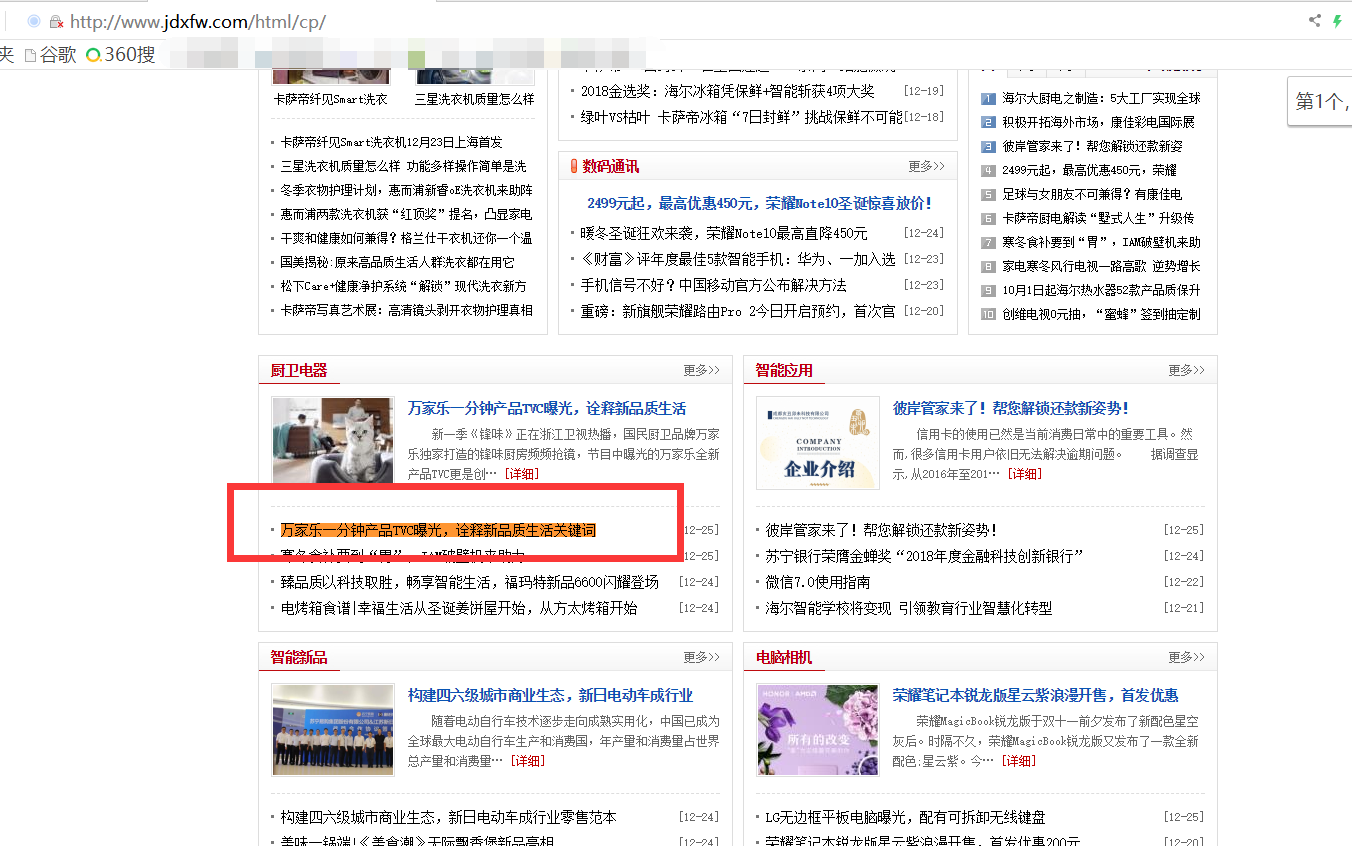Open the 360搜 bookmark
The image size is (1352, 846).
pyautogui.click(x=121, y=55)
